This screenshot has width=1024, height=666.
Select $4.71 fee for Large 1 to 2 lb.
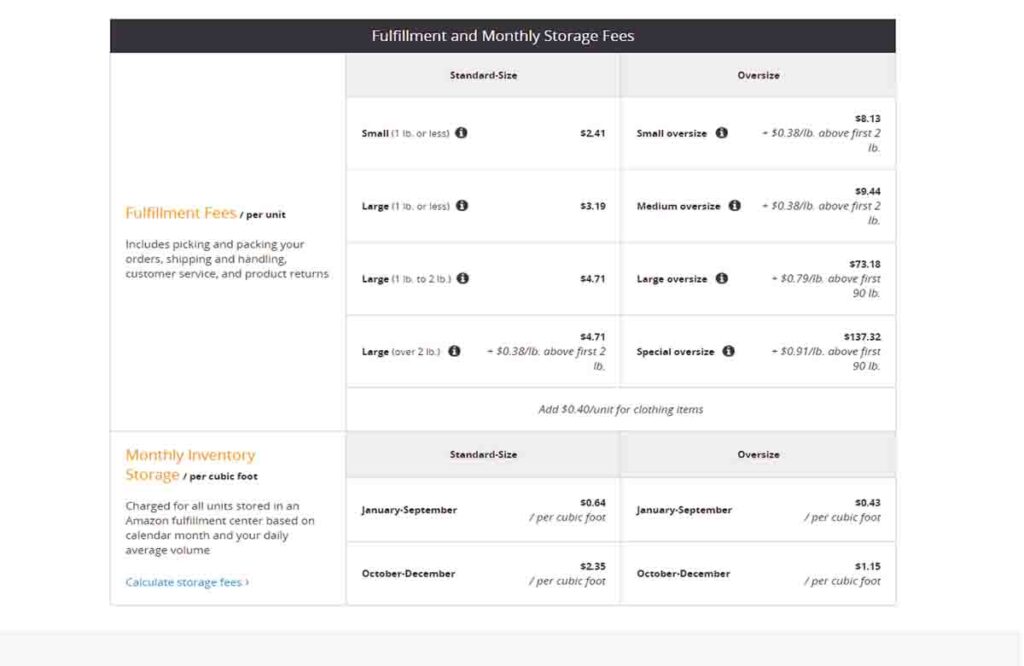[592, 279]
